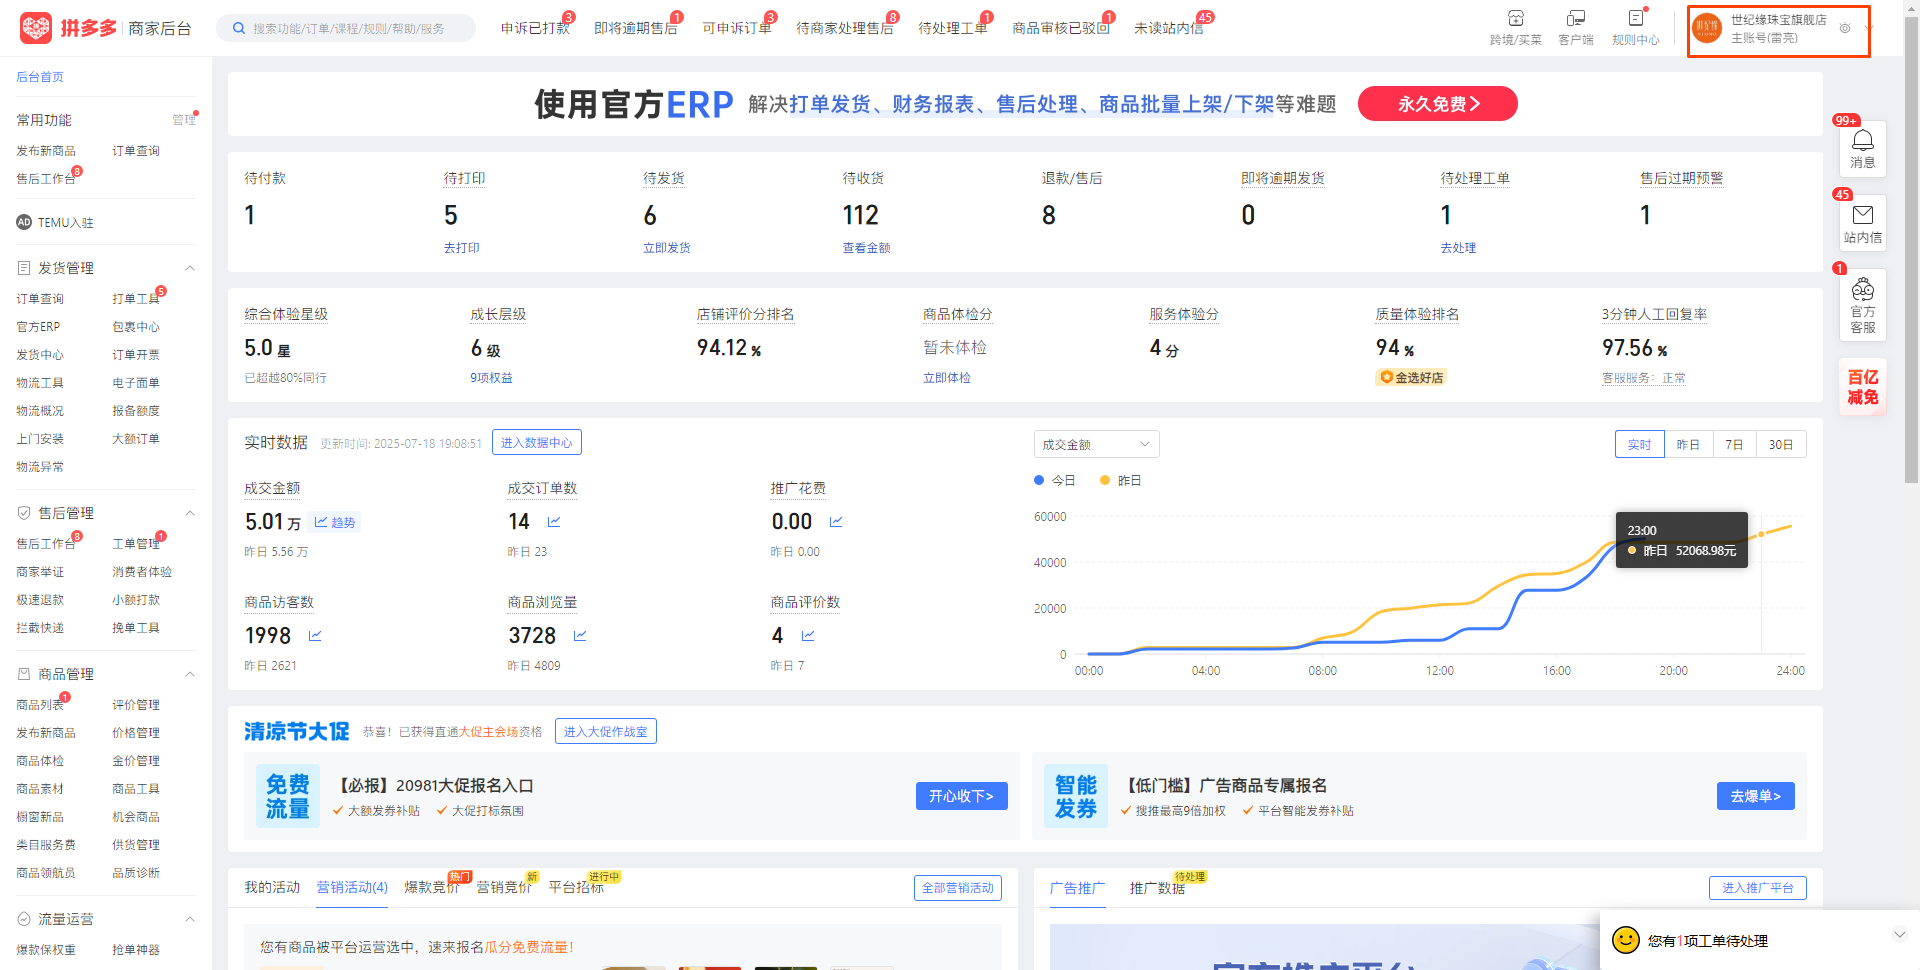Screen dimensions: 1920x970
Task: Click the 客户端 client icon
Action: [1575, 19]
